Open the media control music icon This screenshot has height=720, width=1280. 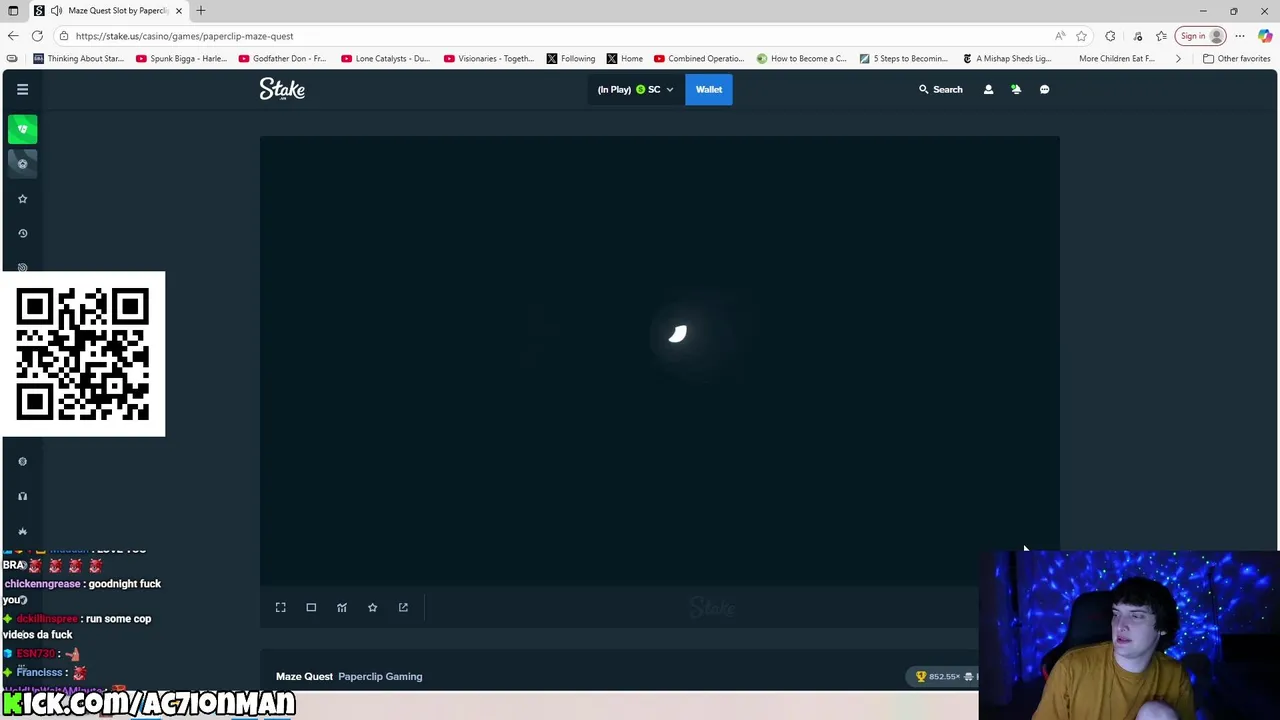(x=1138, y=36)
